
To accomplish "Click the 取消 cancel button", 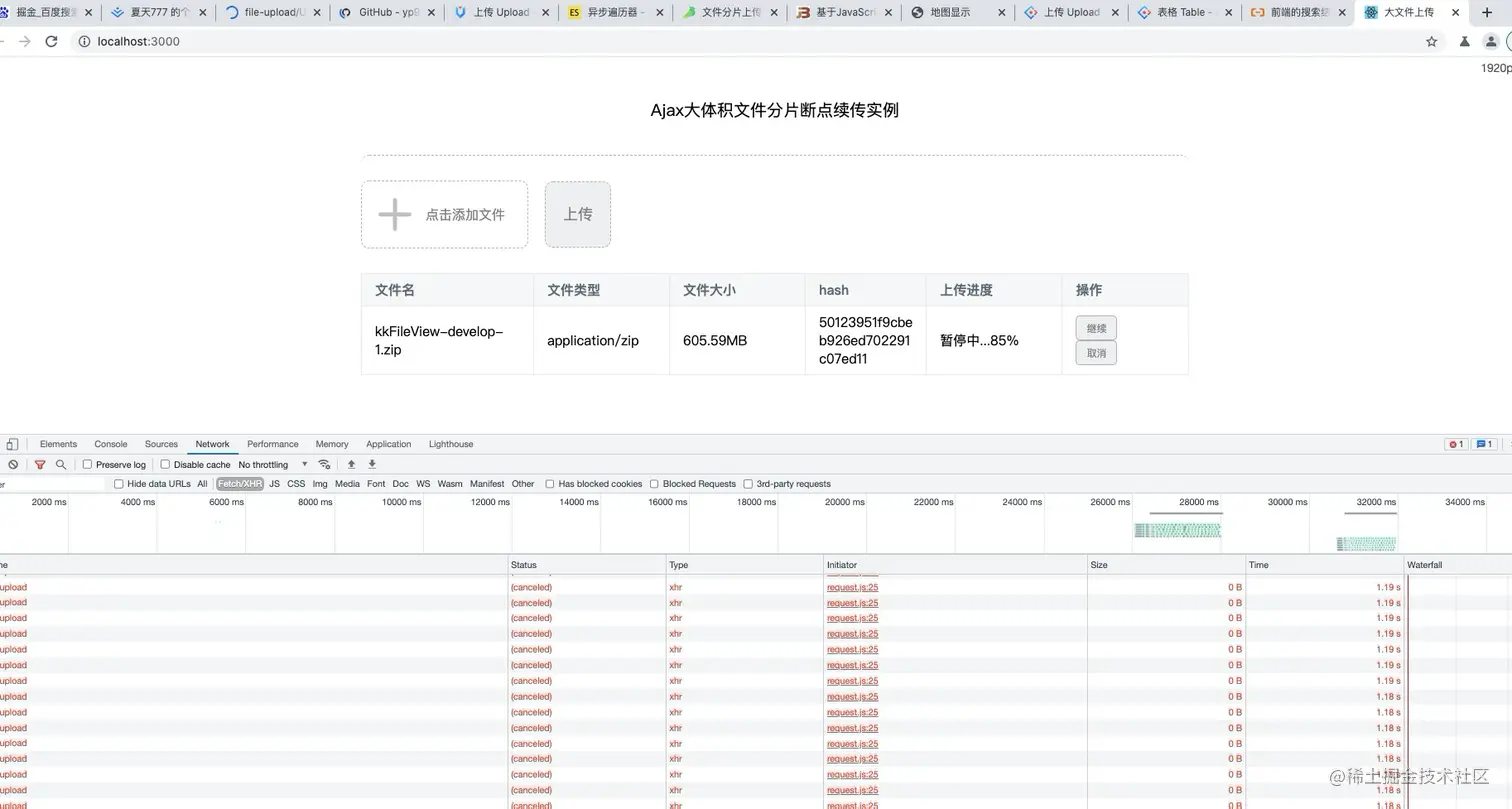I will (1096, 353).
